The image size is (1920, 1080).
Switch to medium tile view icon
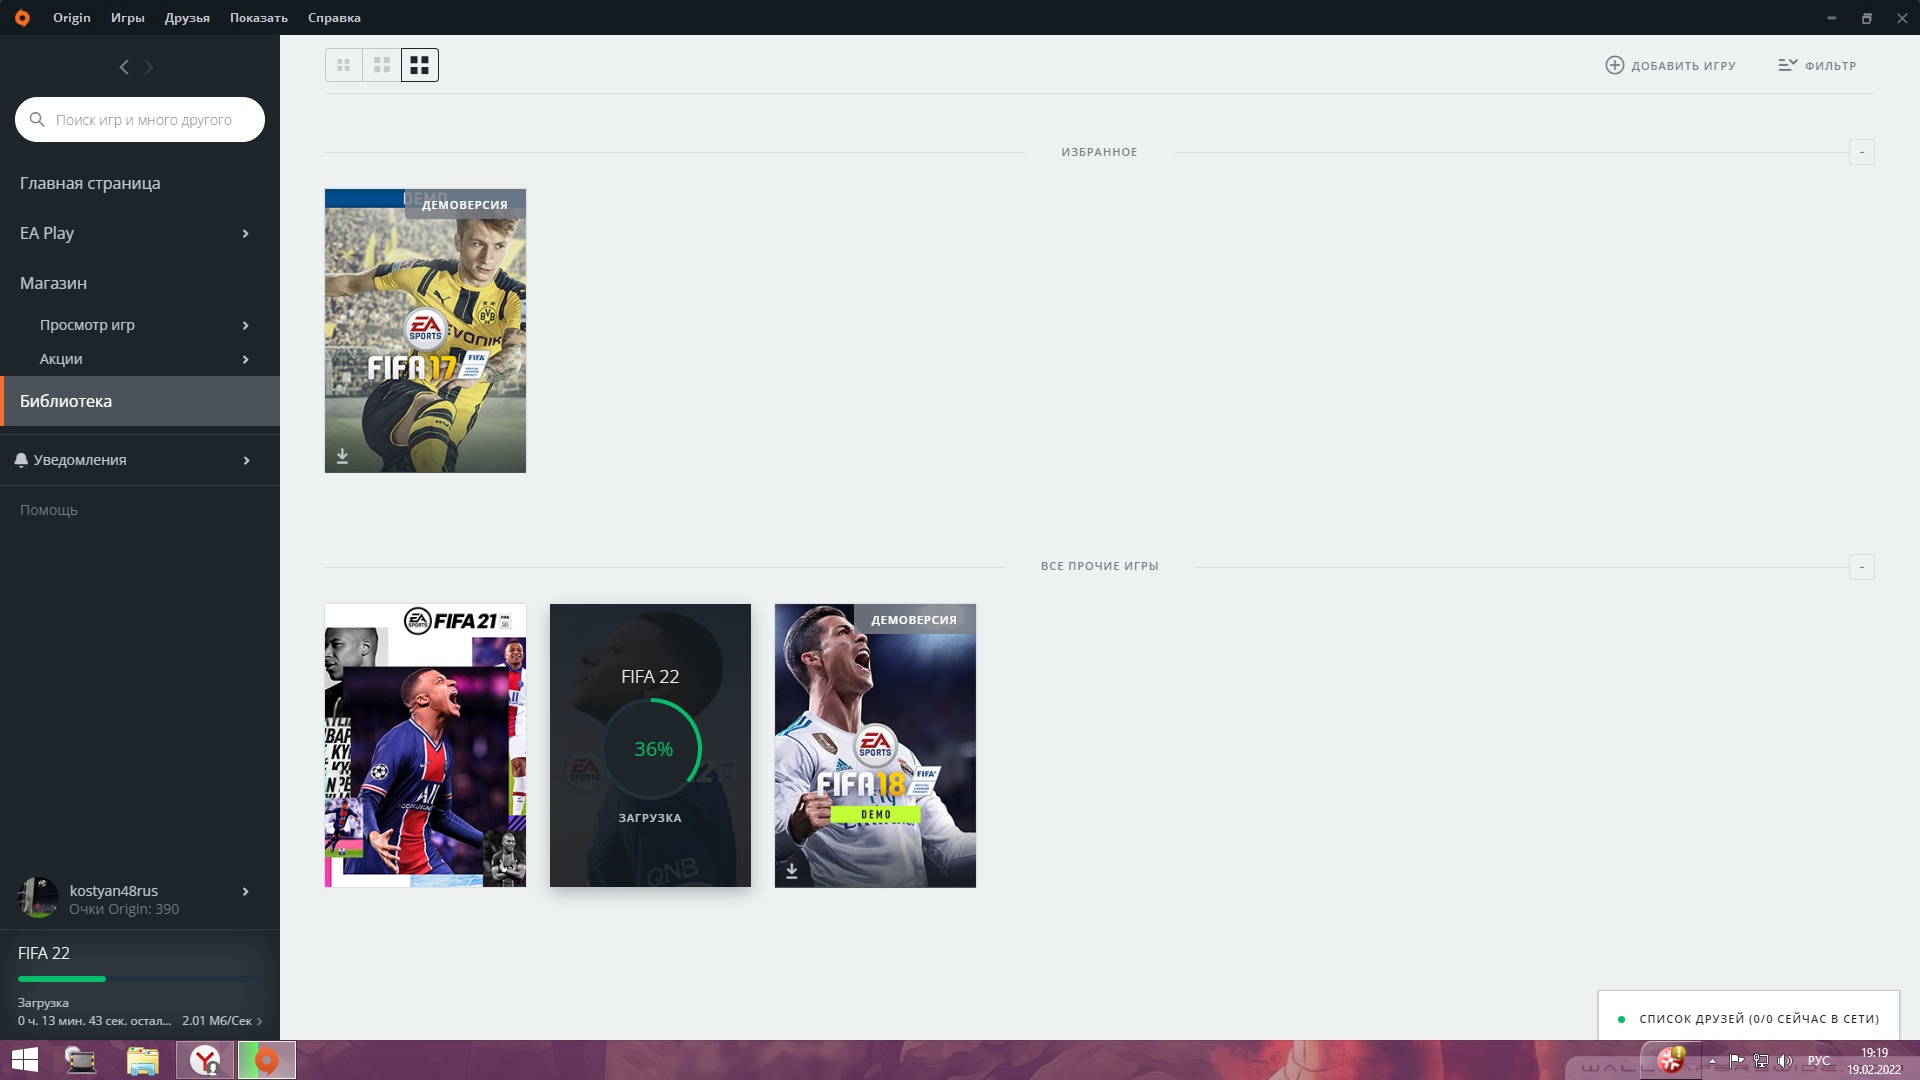pos(381,65)
